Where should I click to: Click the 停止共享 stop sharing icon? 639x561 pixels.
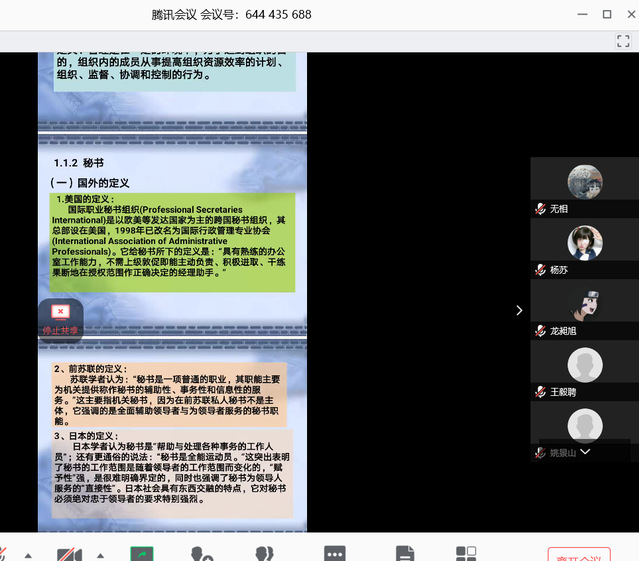pos(60,318)
